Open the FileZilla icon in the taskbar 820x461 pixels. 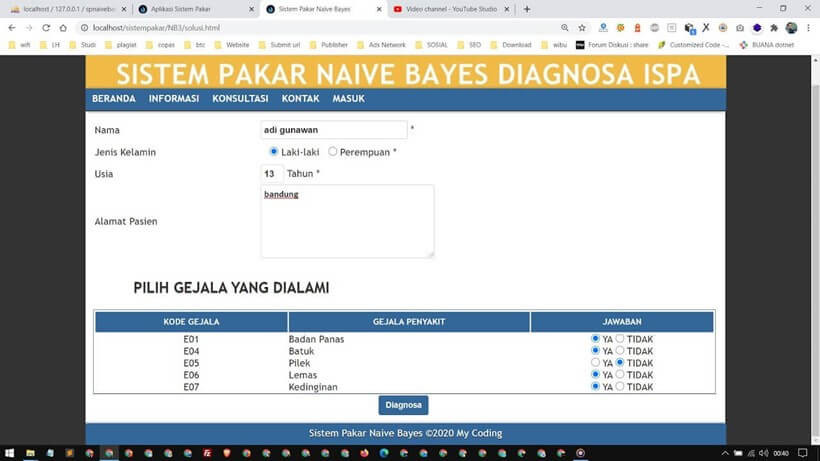coord(207,452)
